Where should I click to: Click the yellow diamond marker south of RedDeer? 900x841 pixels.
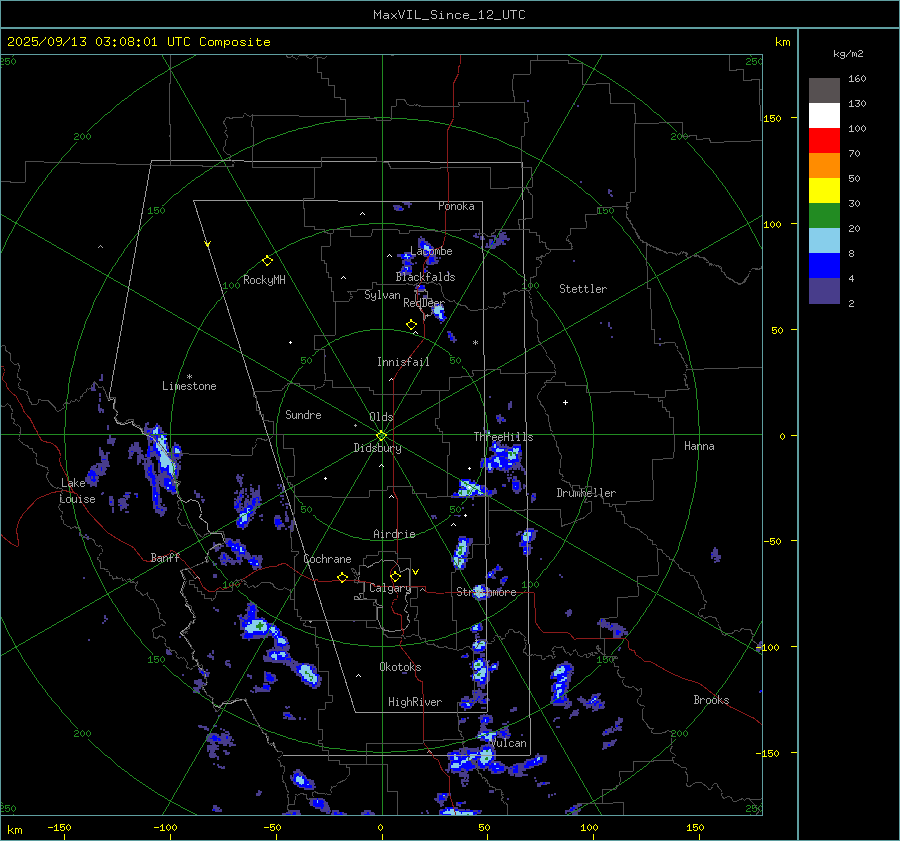pos(411,325)
